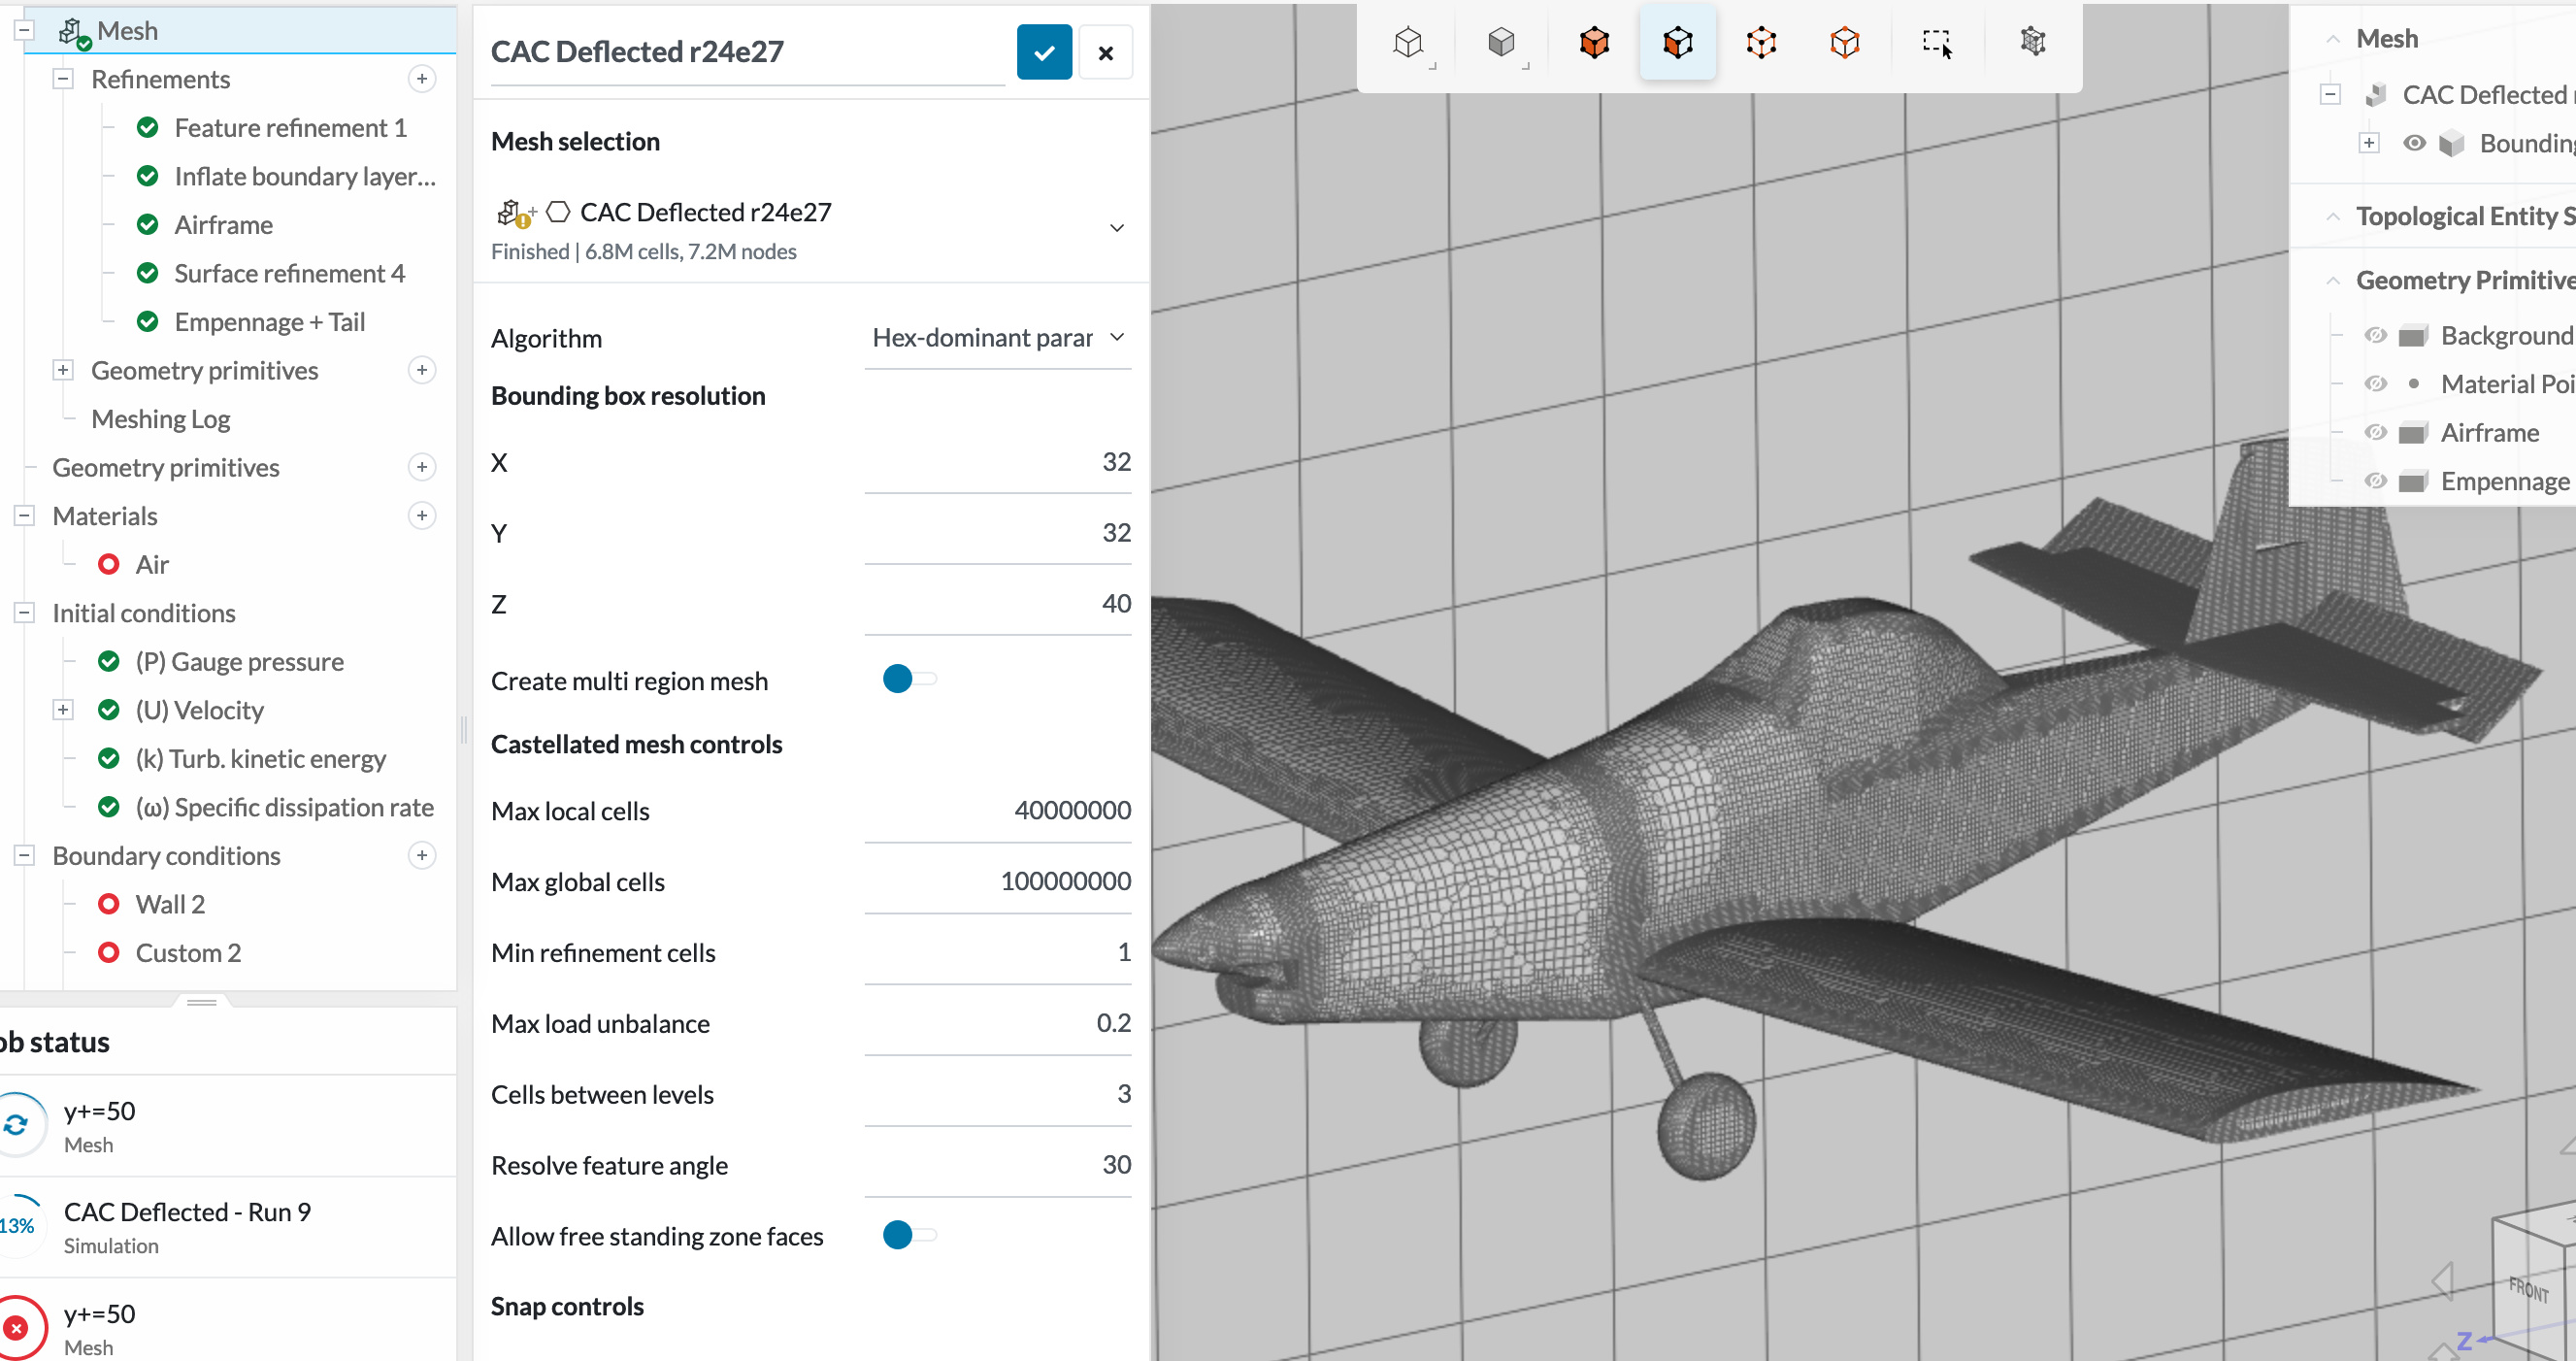The width and height of the screenshot is (2576, 1361).
Task: Edit the Max local cells field
Action: [x=997, y=810]
